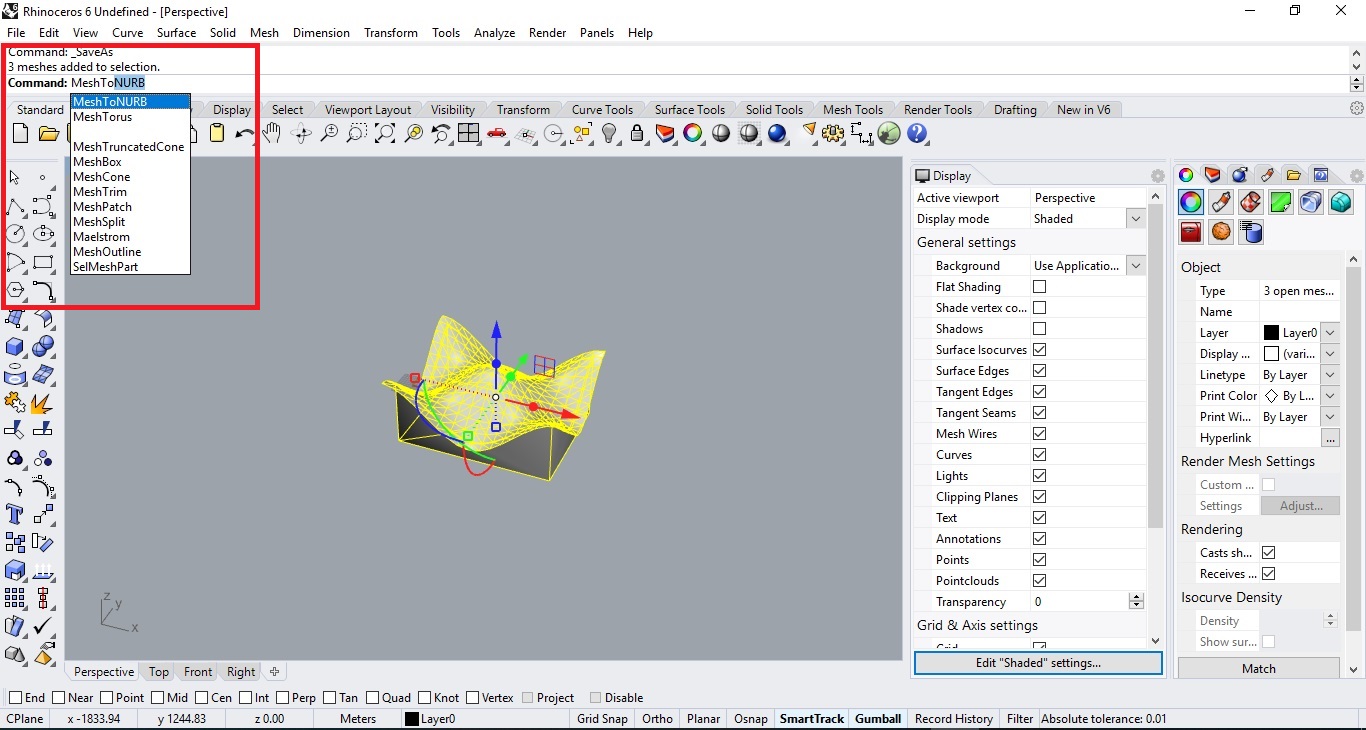Open the Display mode dropdown showing Shaded
1366x730 pixels.
(1135, 218)
